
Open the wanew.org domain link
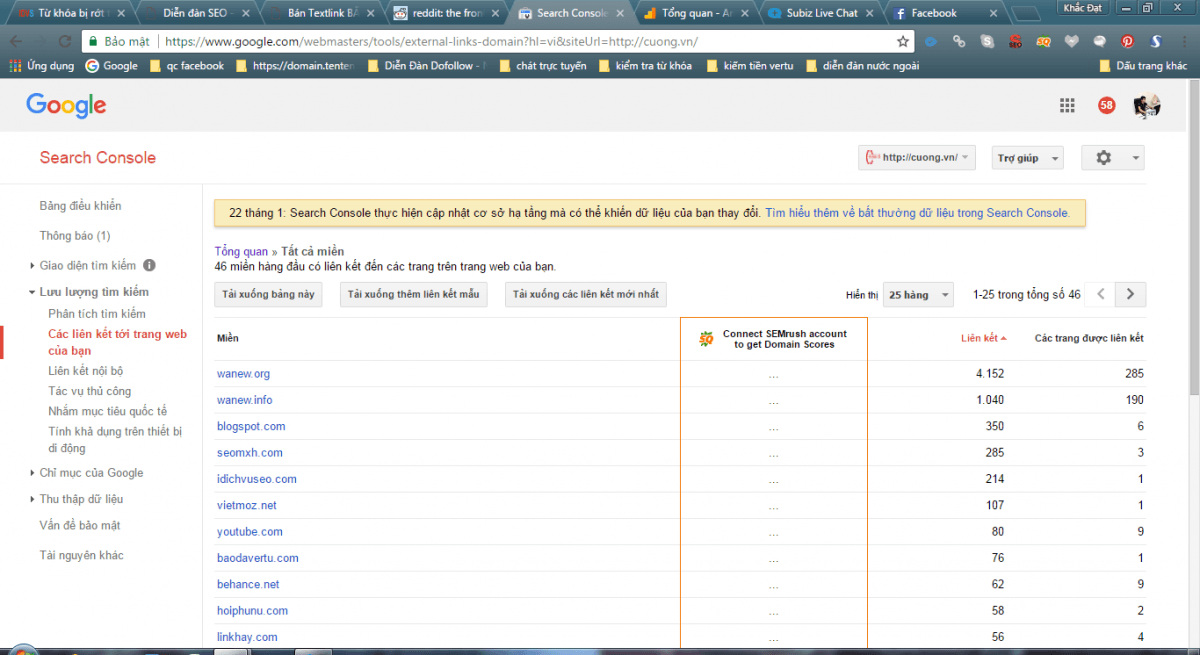coord(243,374)
